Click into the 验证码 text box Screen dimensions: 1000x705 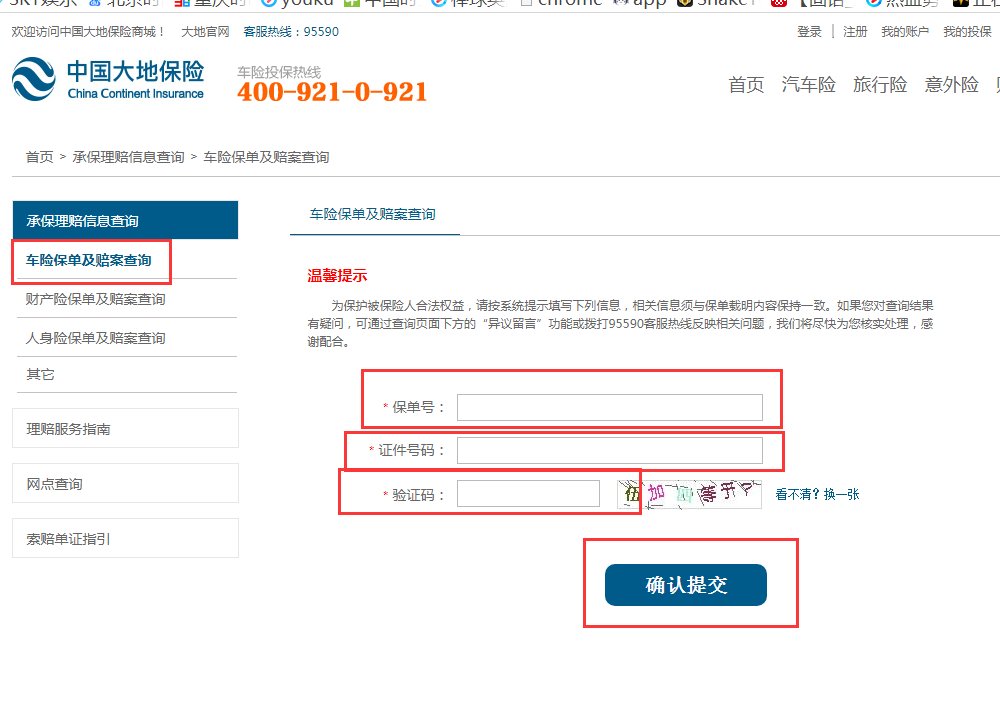click(528, 493)
